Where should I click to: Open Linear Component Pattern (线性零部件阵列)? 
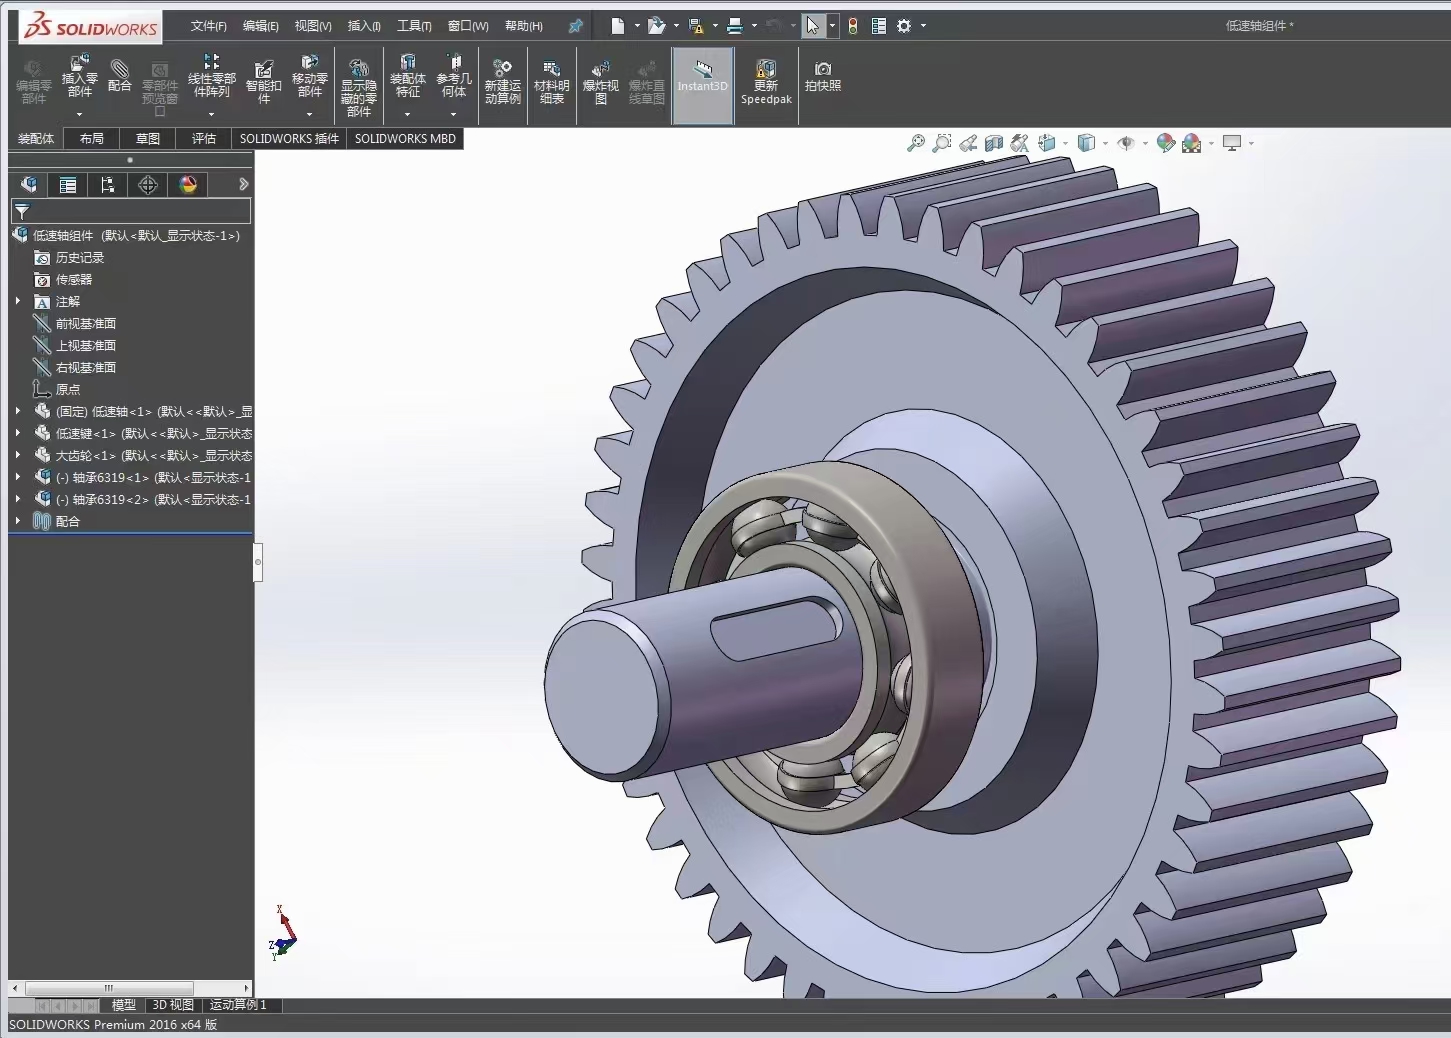click(x=212, y=76)
